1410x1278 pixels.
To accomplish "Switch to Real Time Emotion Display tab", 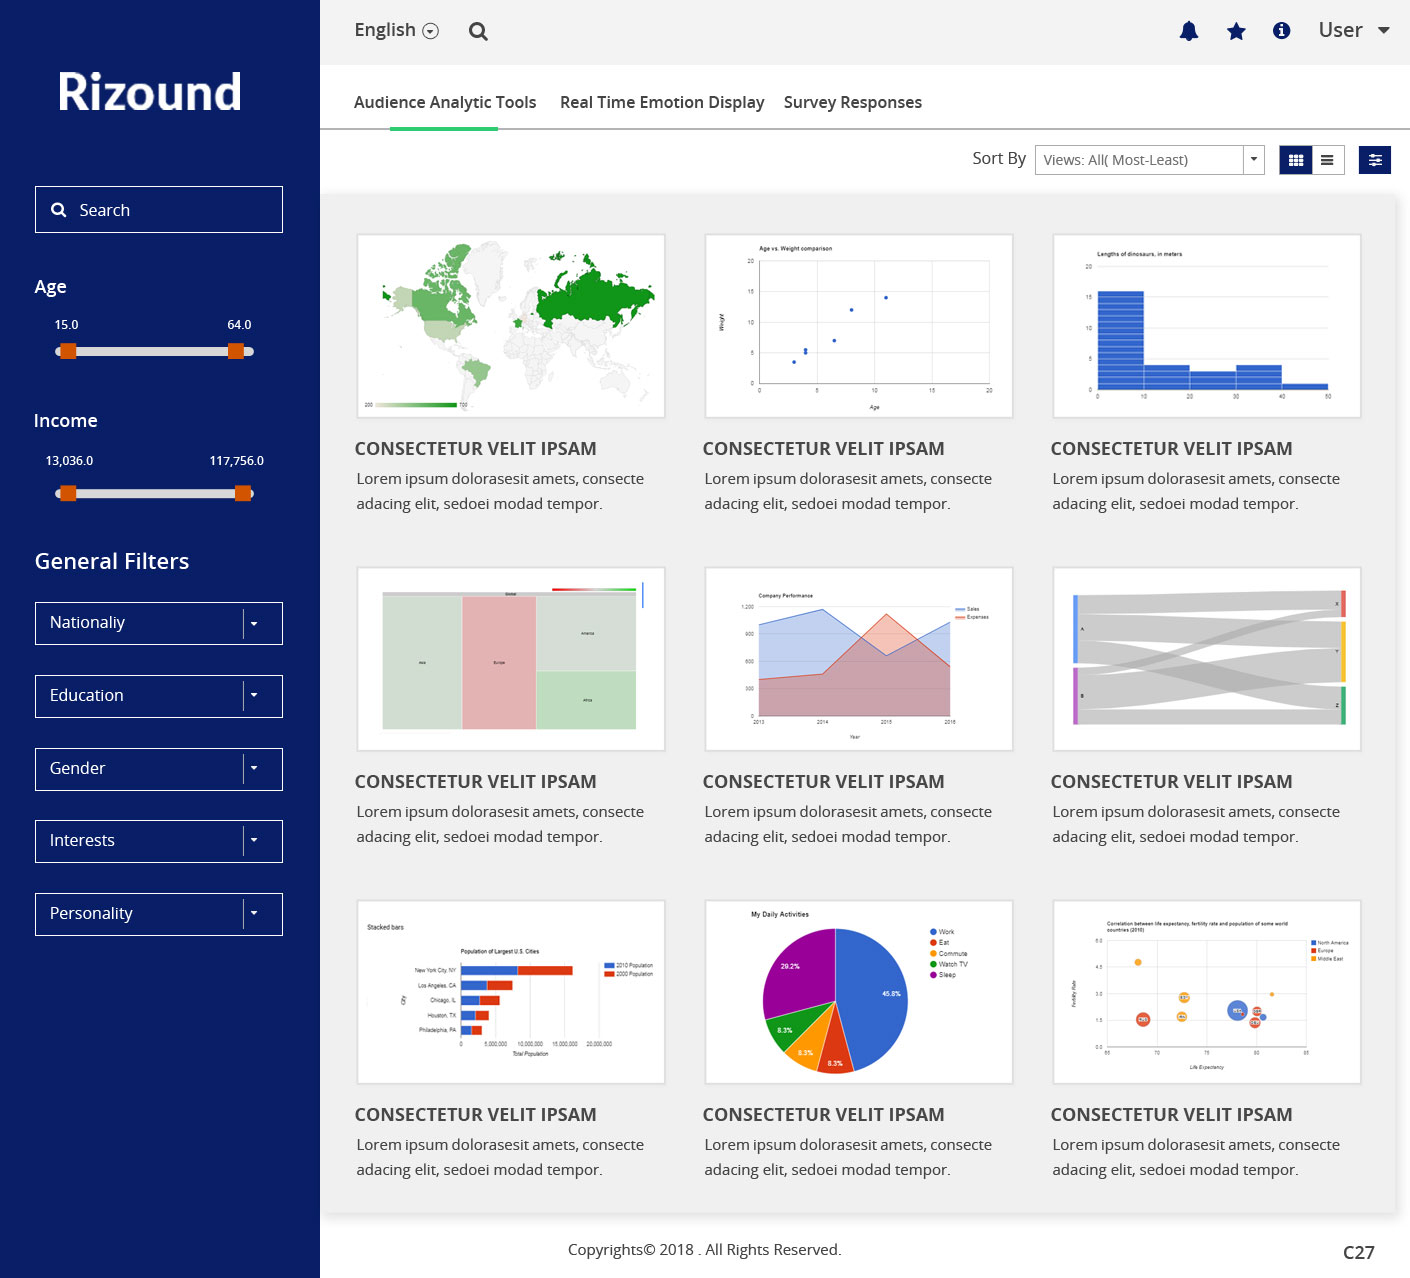I will pyautogui.click(x=662, y=102).
